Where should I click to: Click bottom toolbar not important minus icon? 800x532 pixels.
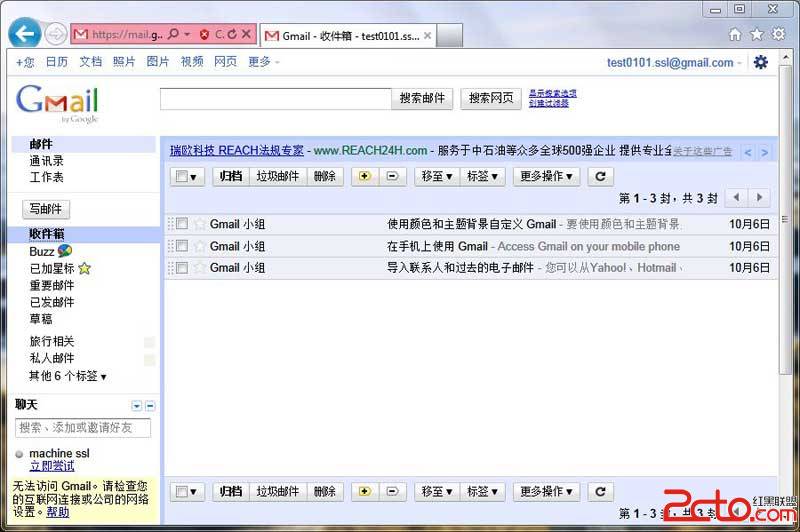[392, 492]
